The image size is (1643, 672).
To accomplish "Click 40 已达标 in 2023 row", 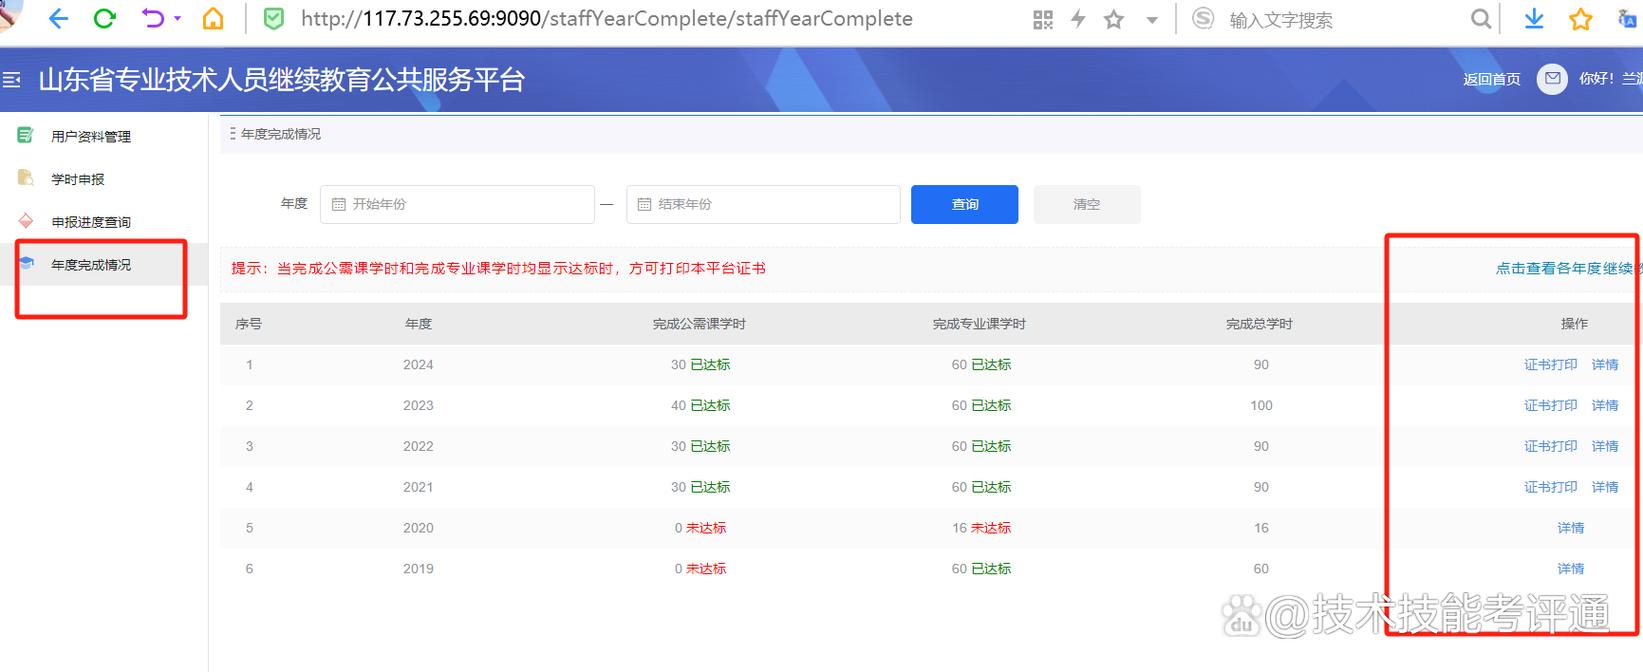I will tap(700, 405).
